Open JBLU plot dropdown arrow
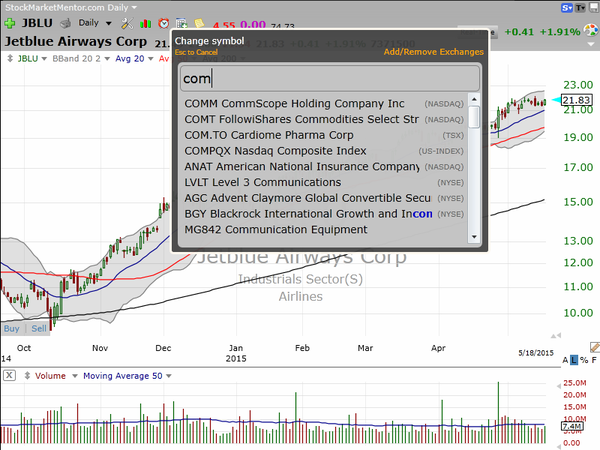The height and width of the screenshot is (450, 600). coord(44,59)
